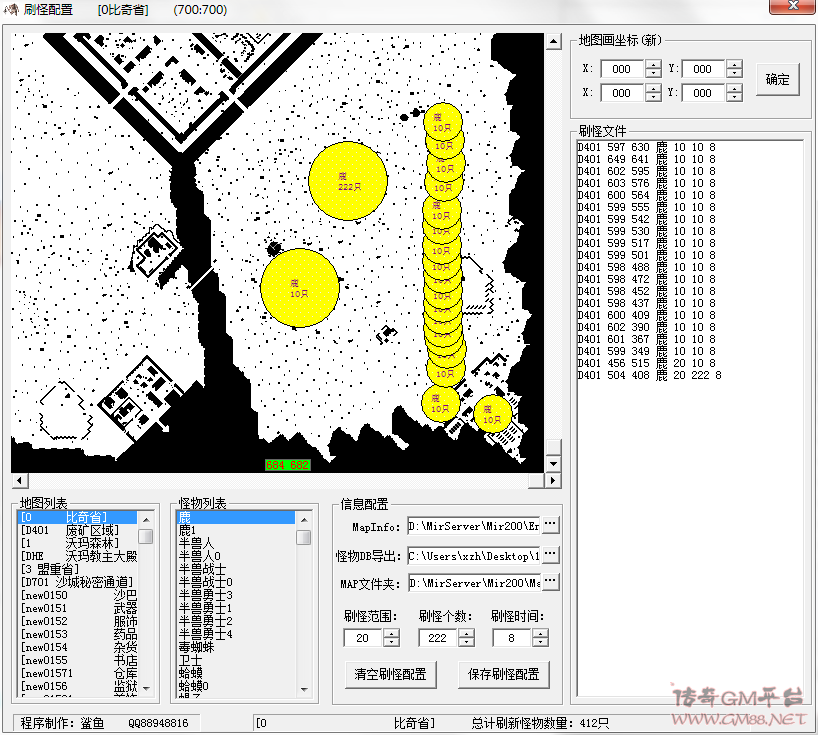Select line 'D401 456 515 鹿 20 10 8'

click(x=646, y=363)
